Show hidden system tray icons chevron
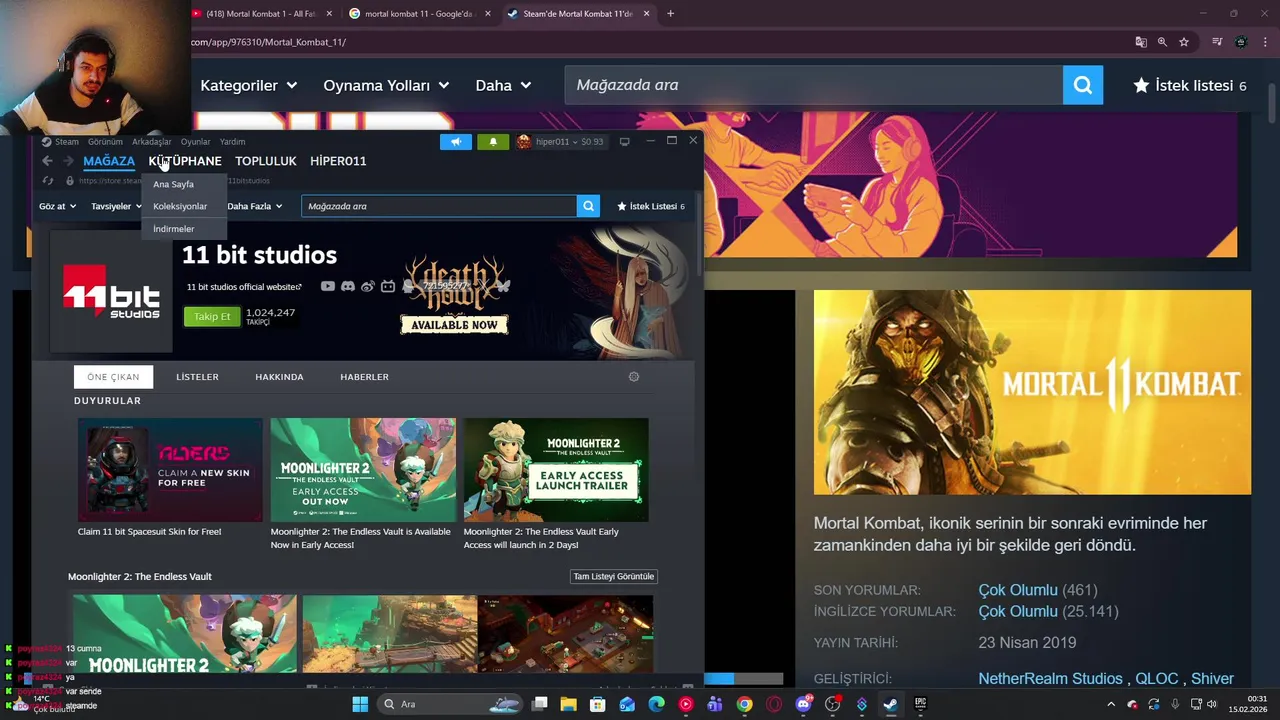Viewport: 1280px width, 720px height. (1110, 704)
